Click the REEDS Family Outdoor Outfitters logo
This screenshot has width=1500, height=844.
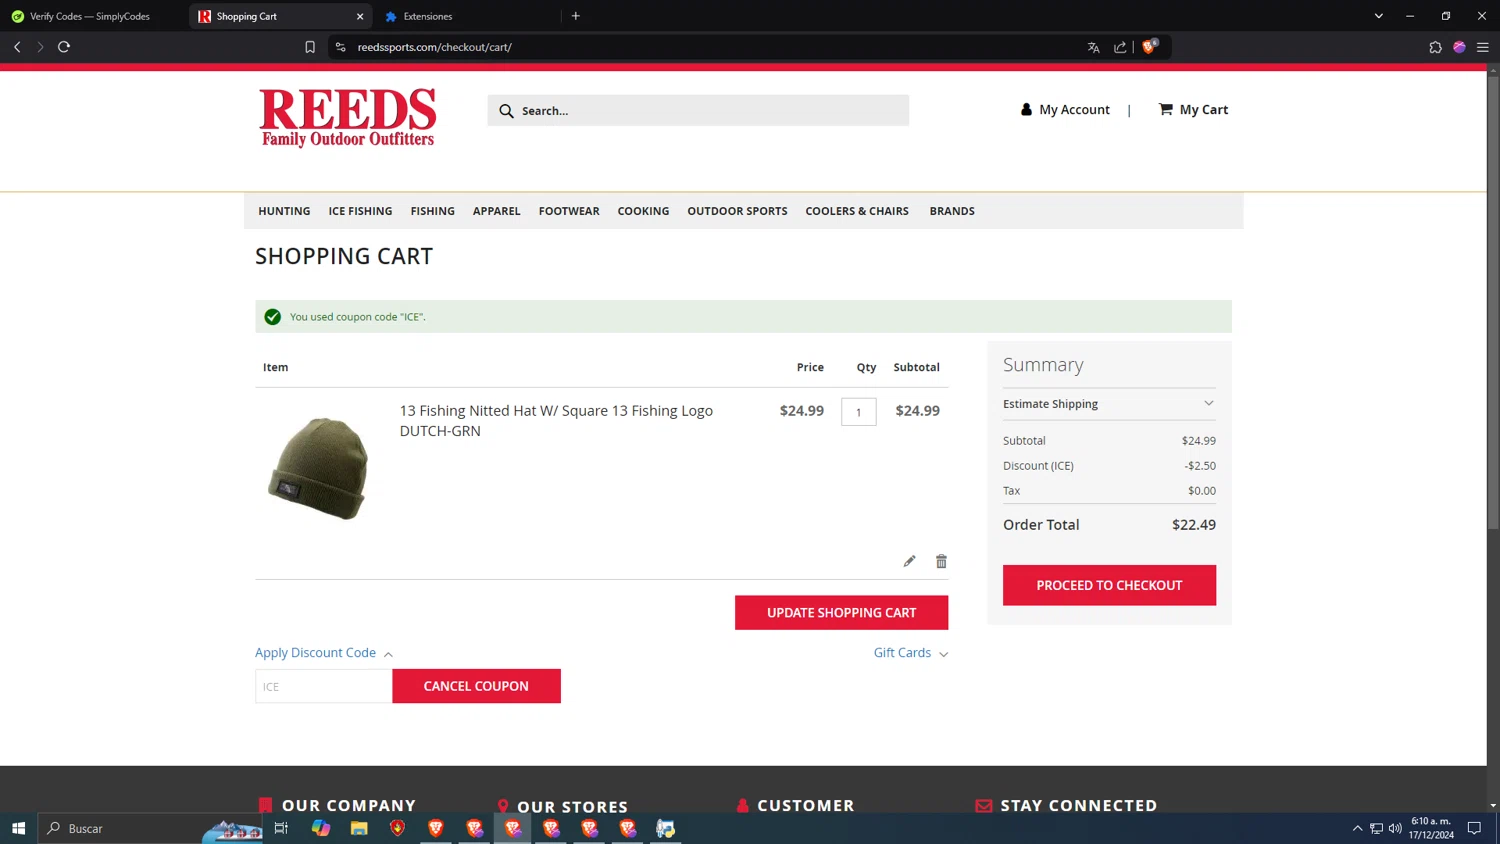tap(347, 118)
